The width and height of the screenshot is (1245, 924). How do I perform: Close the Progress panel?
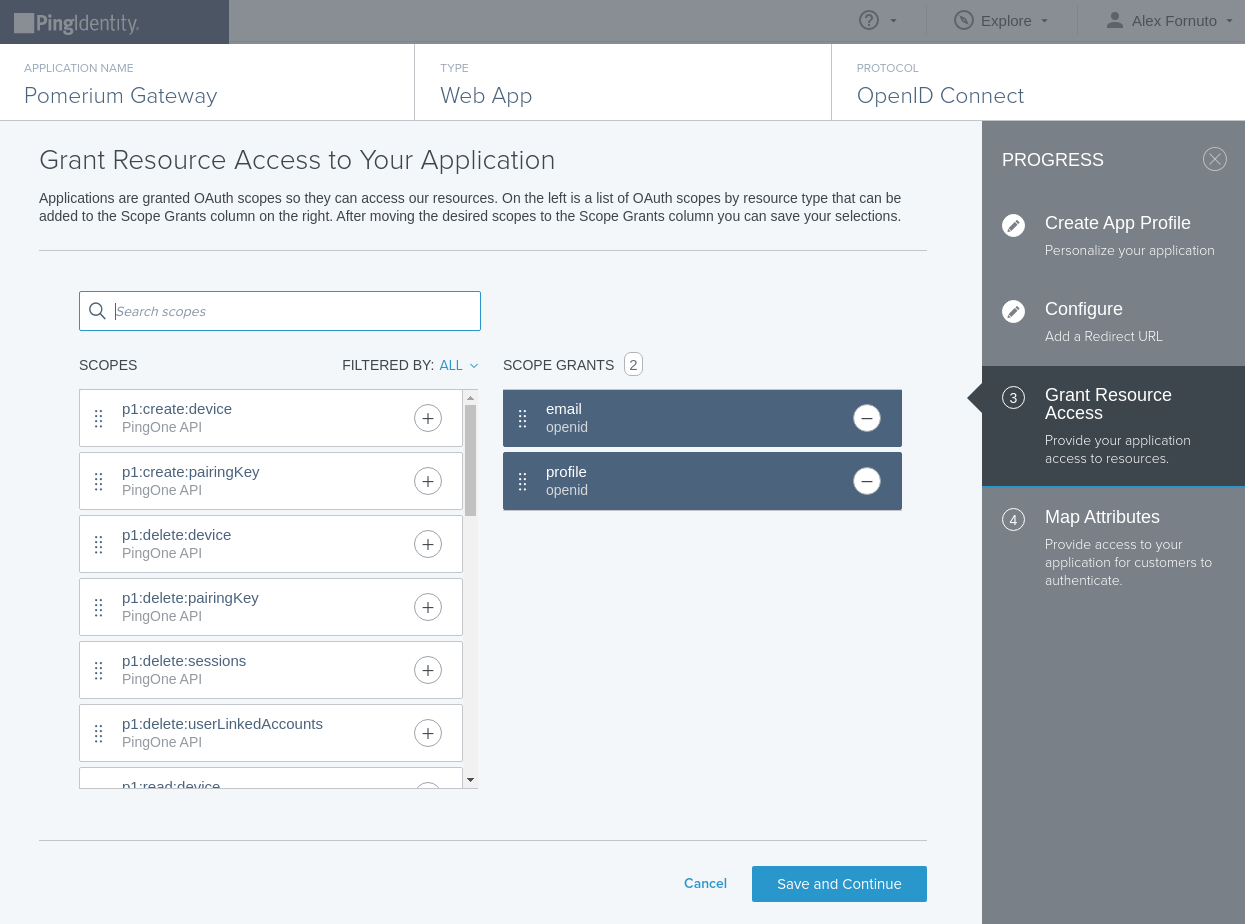[x=1215, y=159]
